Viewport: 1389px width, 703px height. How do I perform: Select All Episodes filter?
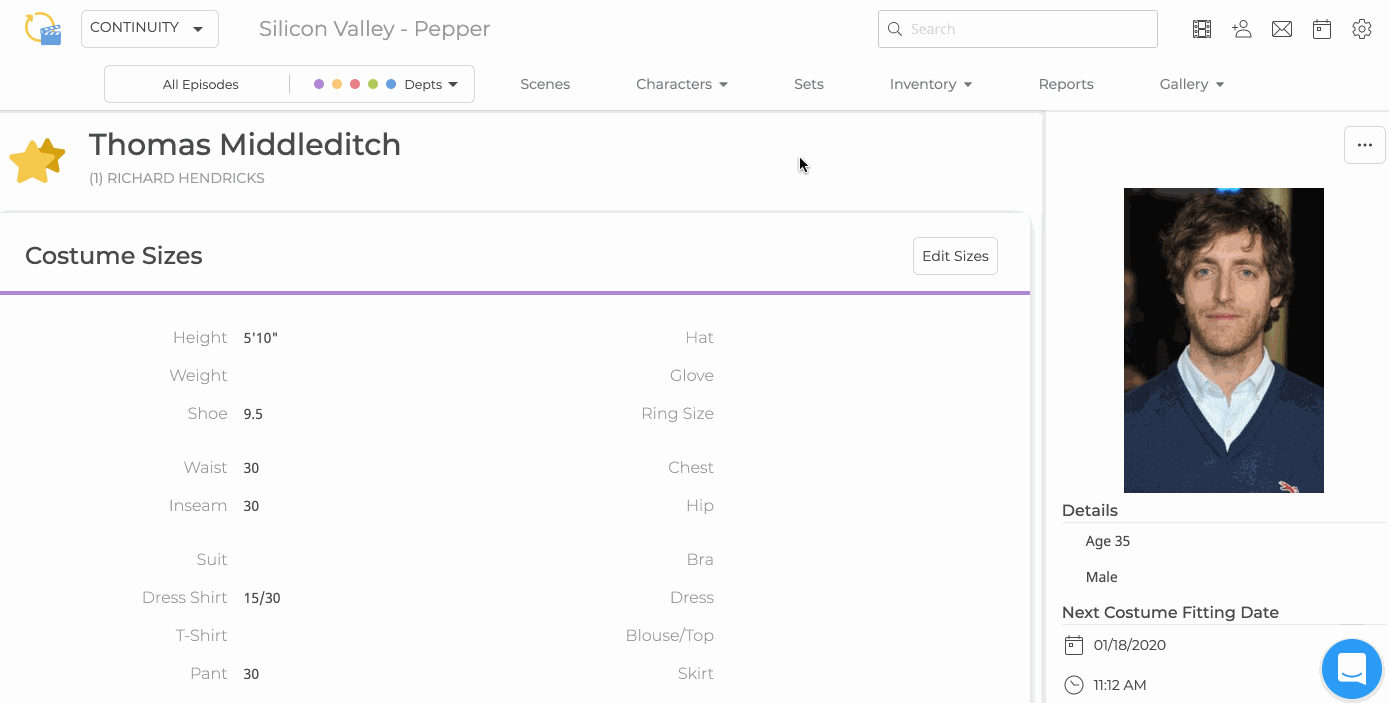click(200, 84)
